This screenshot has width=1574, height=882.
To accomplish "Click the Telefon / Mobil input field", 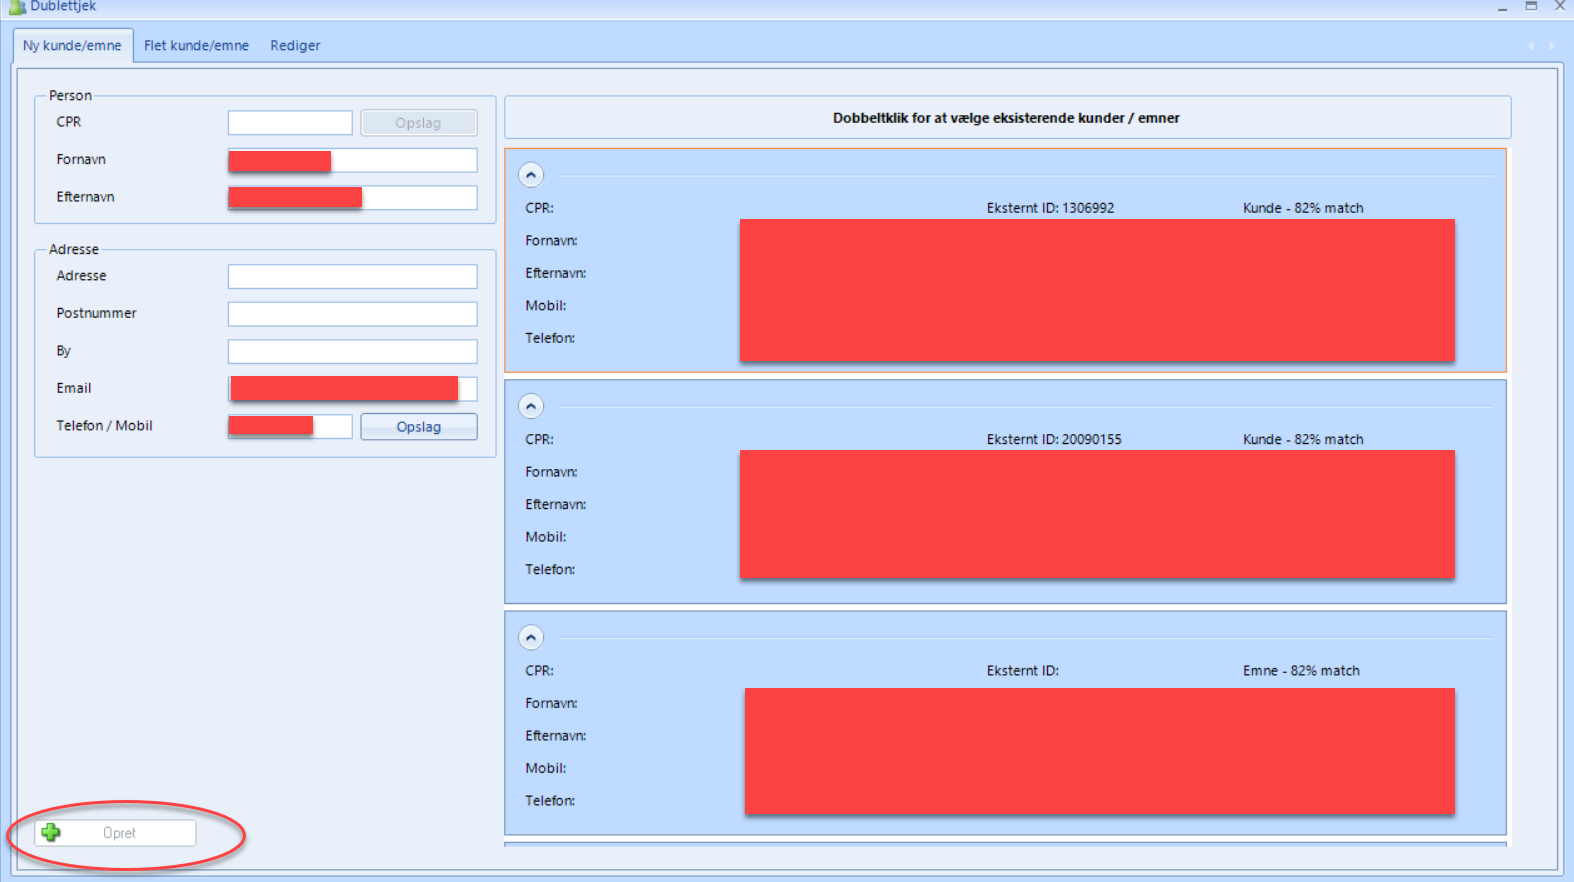I will point(290,427).
